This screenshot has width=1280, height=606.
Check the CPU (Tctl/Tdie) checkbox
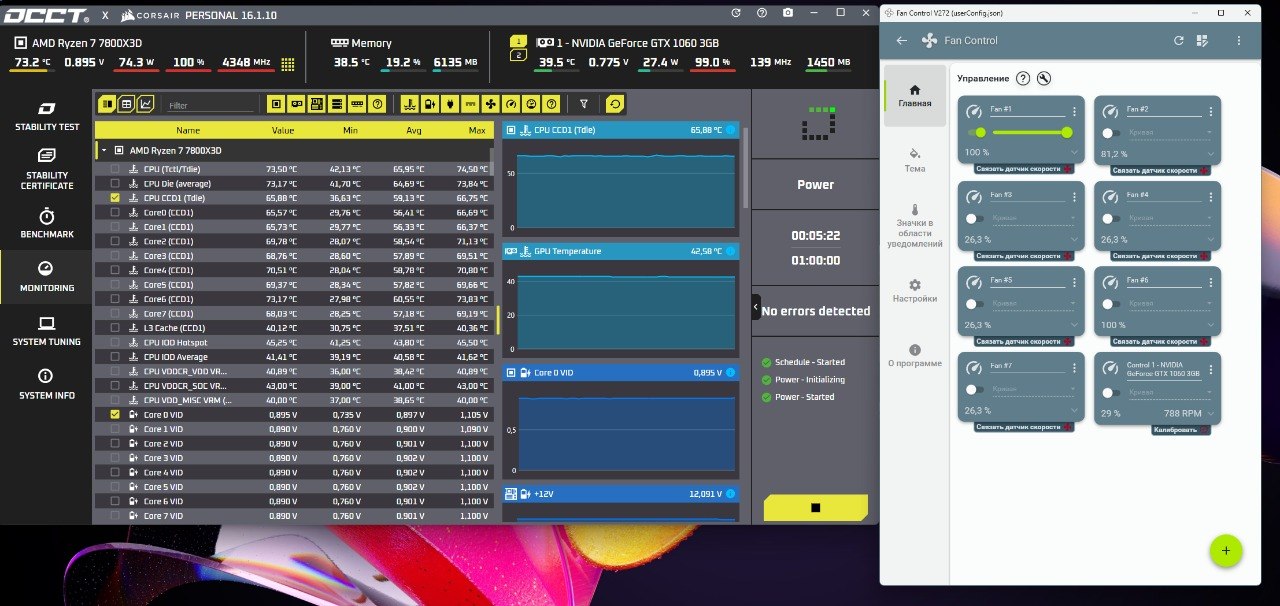pyautogui.click(x=115, y=169)
